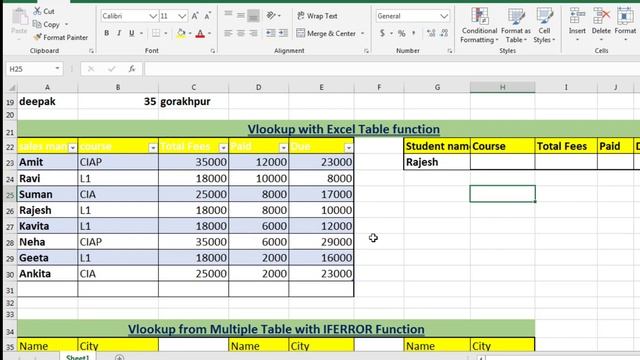Toggle underline formatting

(x=131, y=33)
